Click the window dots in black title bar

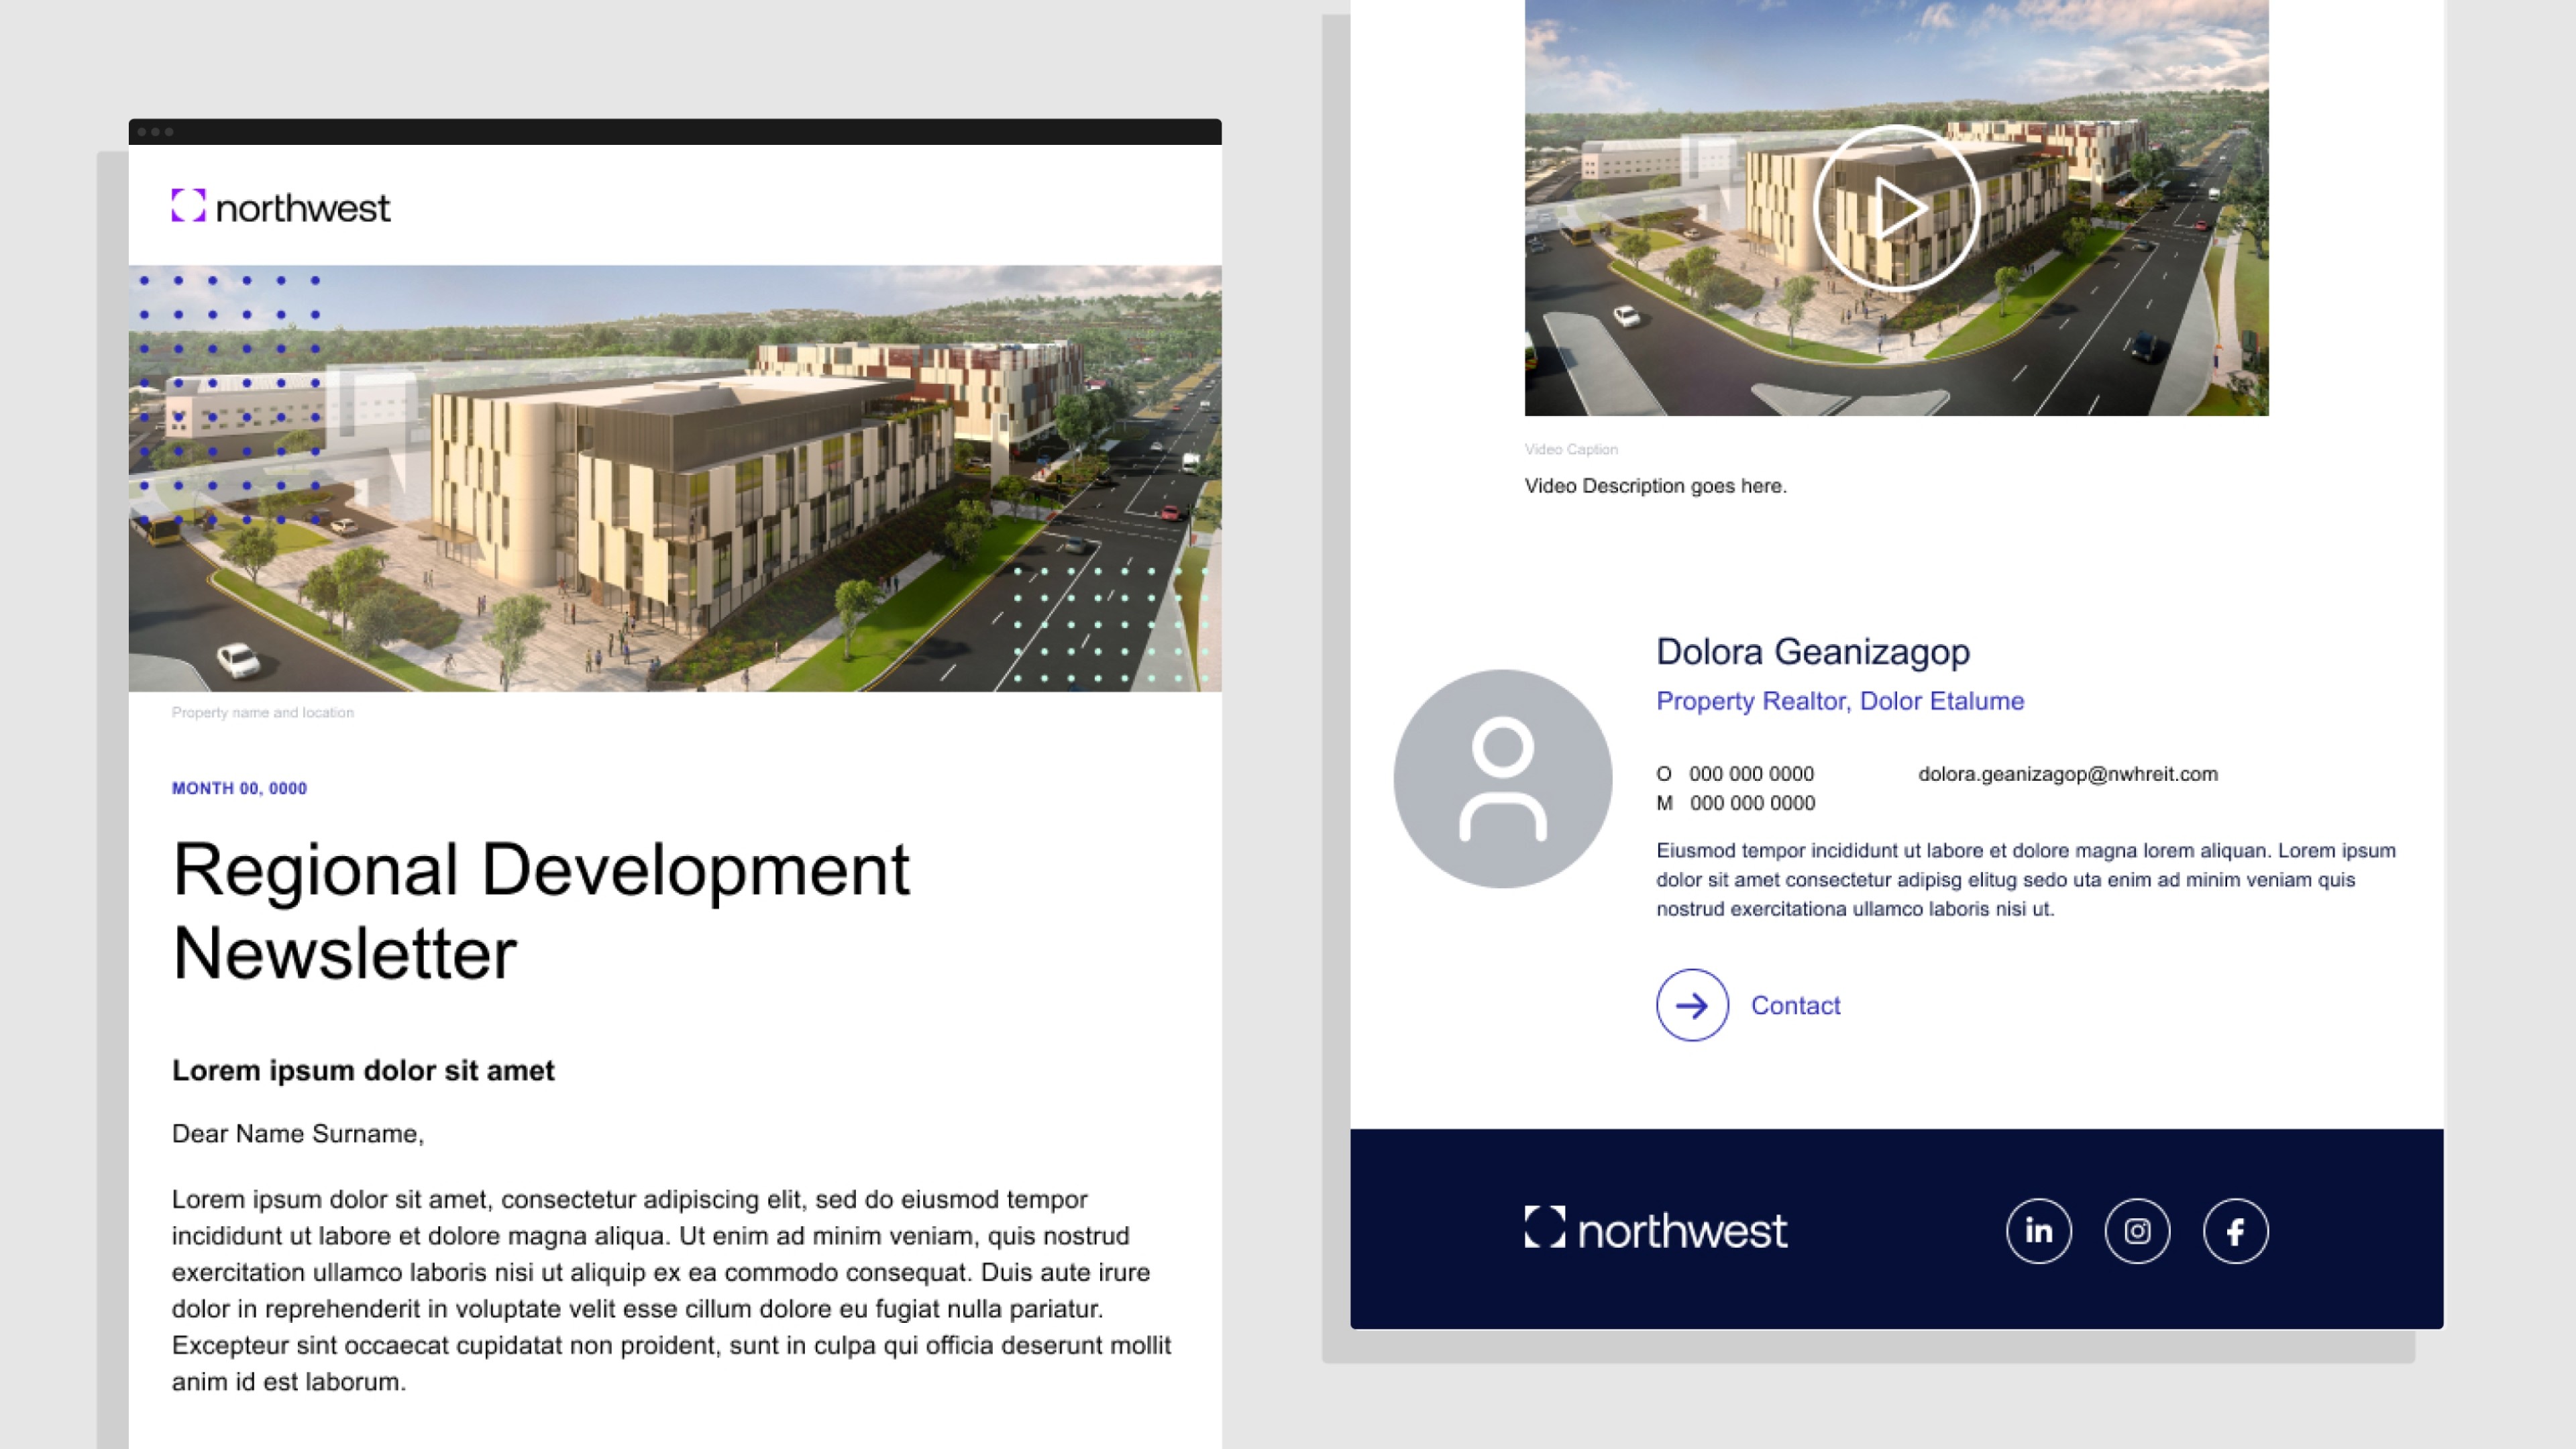155,132
